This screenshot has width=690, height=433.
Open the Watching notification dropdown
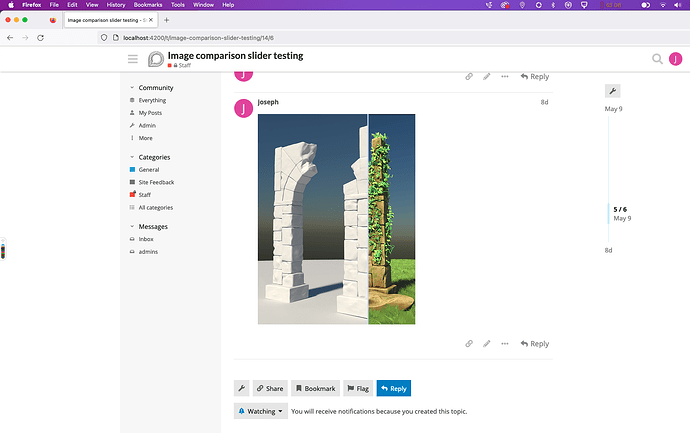tap(261, 411)
